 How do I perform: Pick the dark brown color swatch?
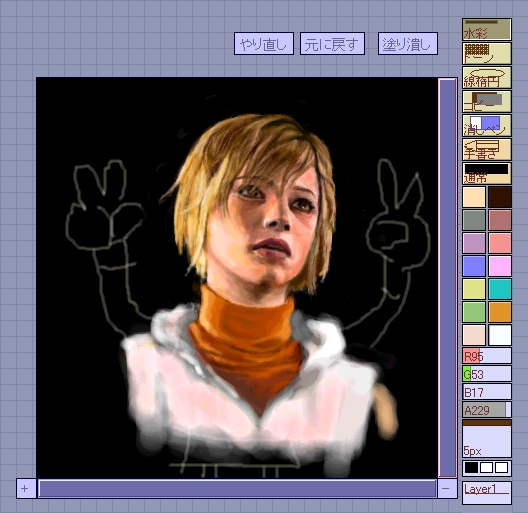tap(500, 197)
